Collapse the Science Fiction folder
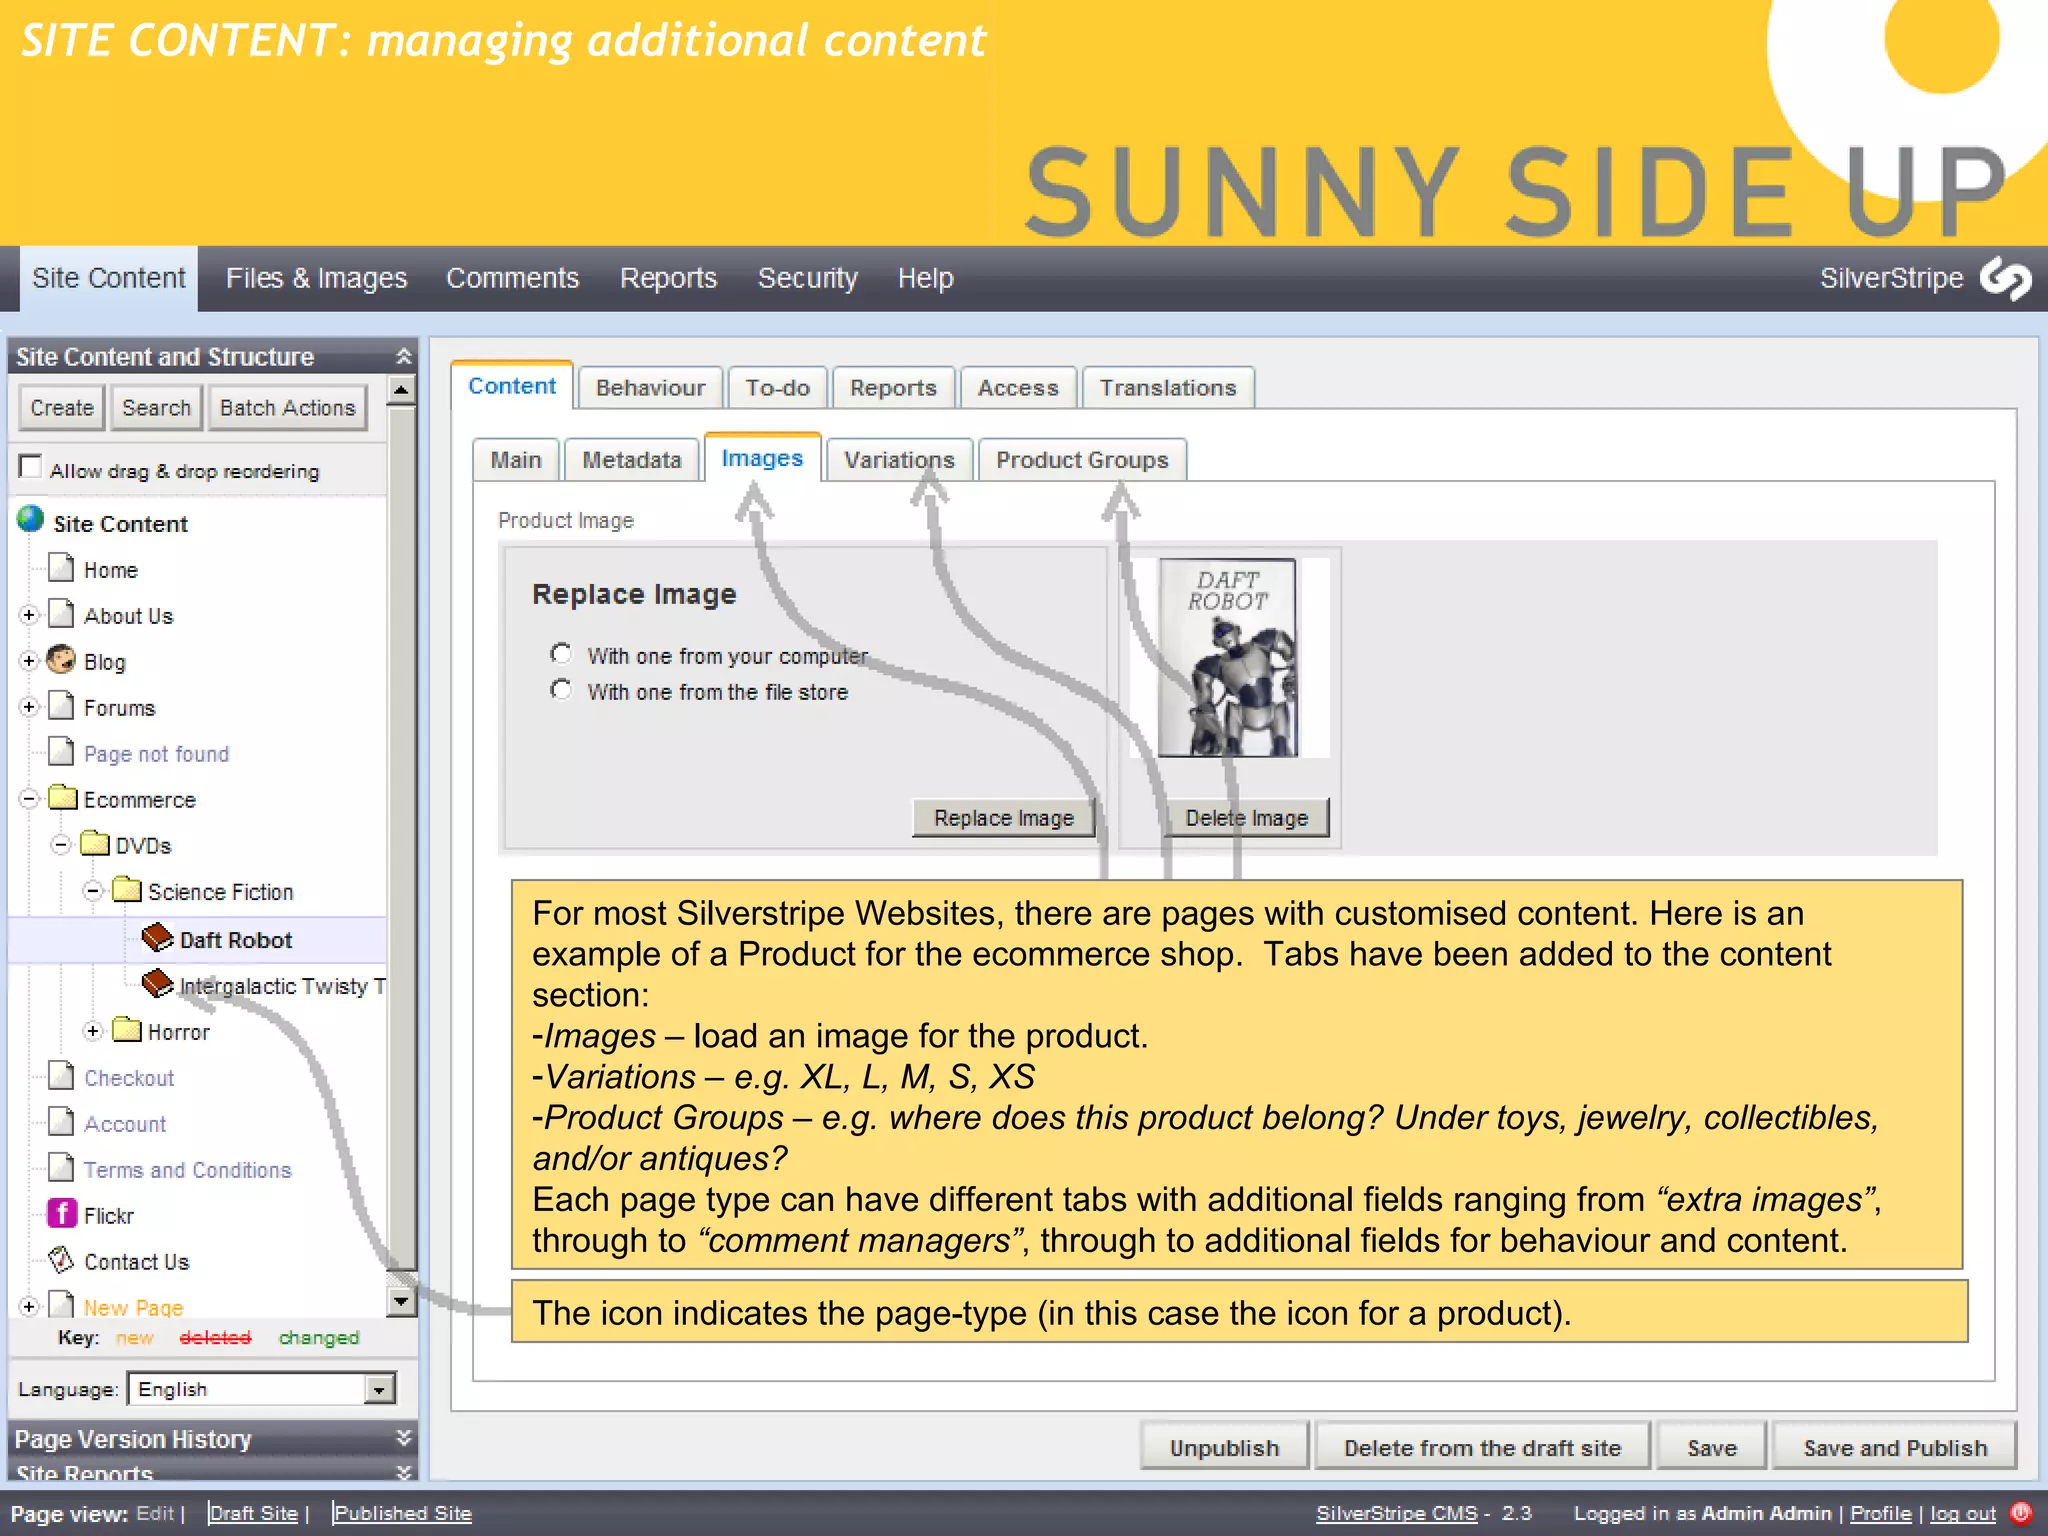The height and width of the screenshot is (1536, 2048). point(93,891)
